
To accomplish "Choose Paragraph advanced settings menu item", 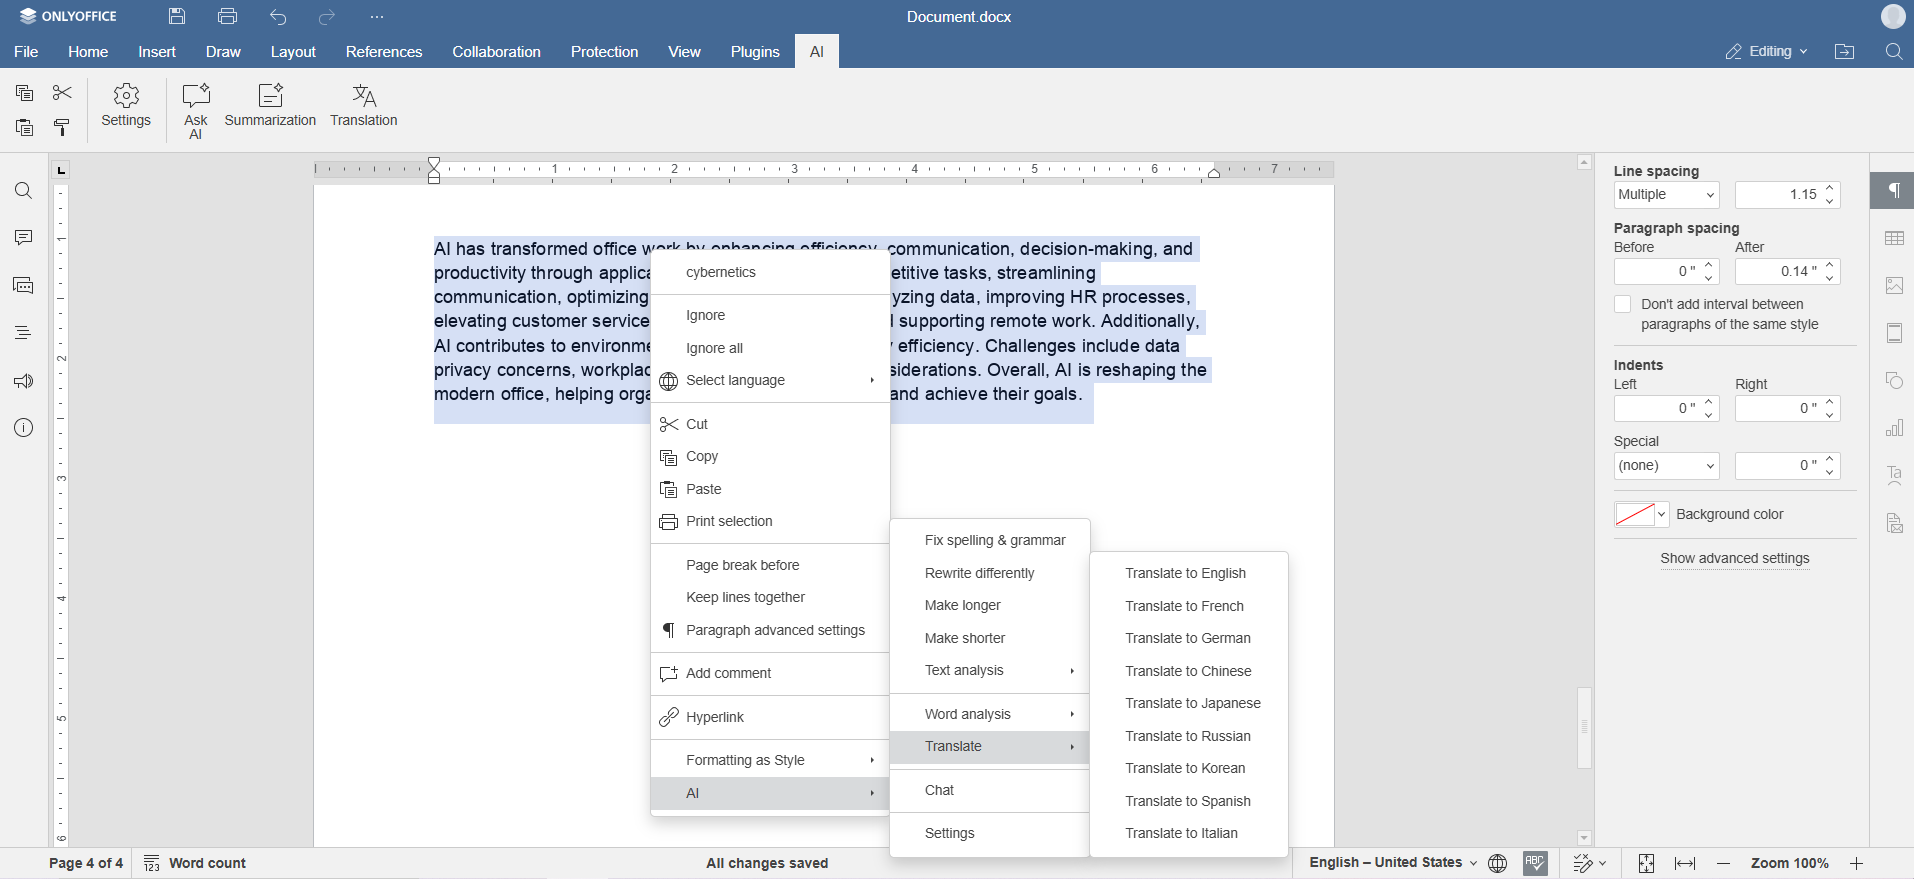I will [770, 630].
